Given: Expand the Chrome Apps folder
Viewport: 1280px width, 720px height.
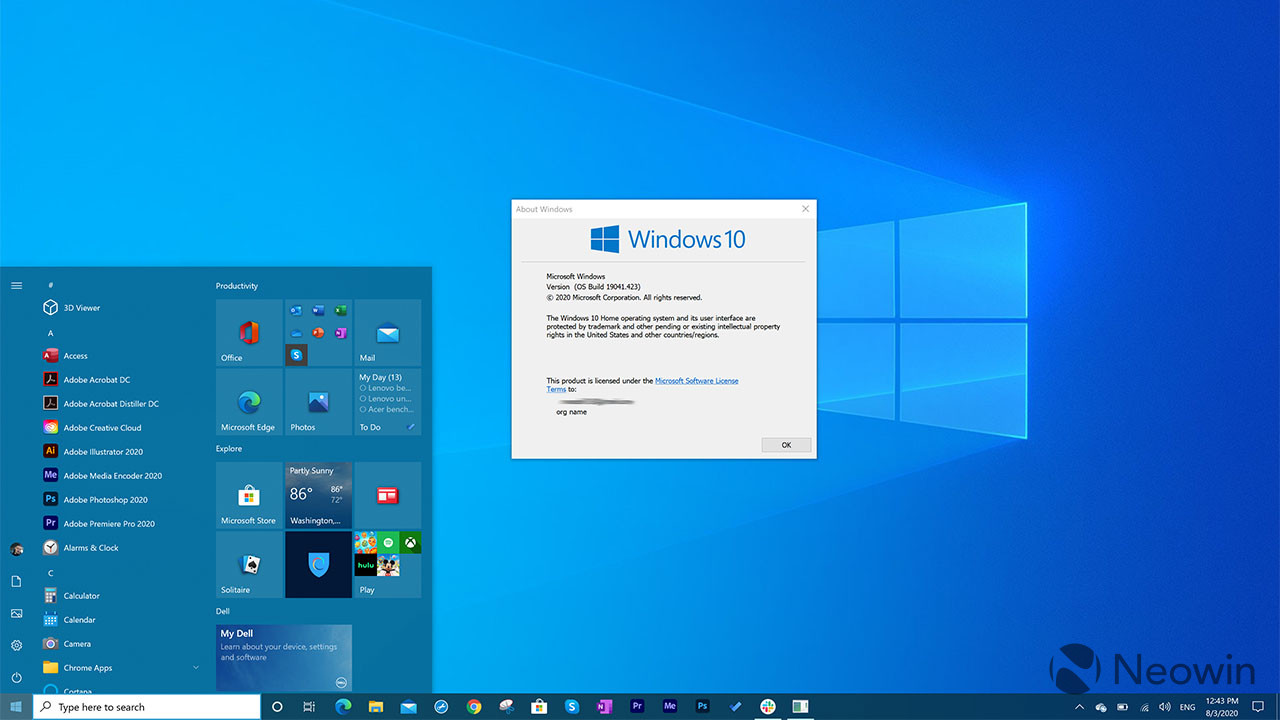Looking at the screenshot, I should pyautogui.click(x=122, y=668).
